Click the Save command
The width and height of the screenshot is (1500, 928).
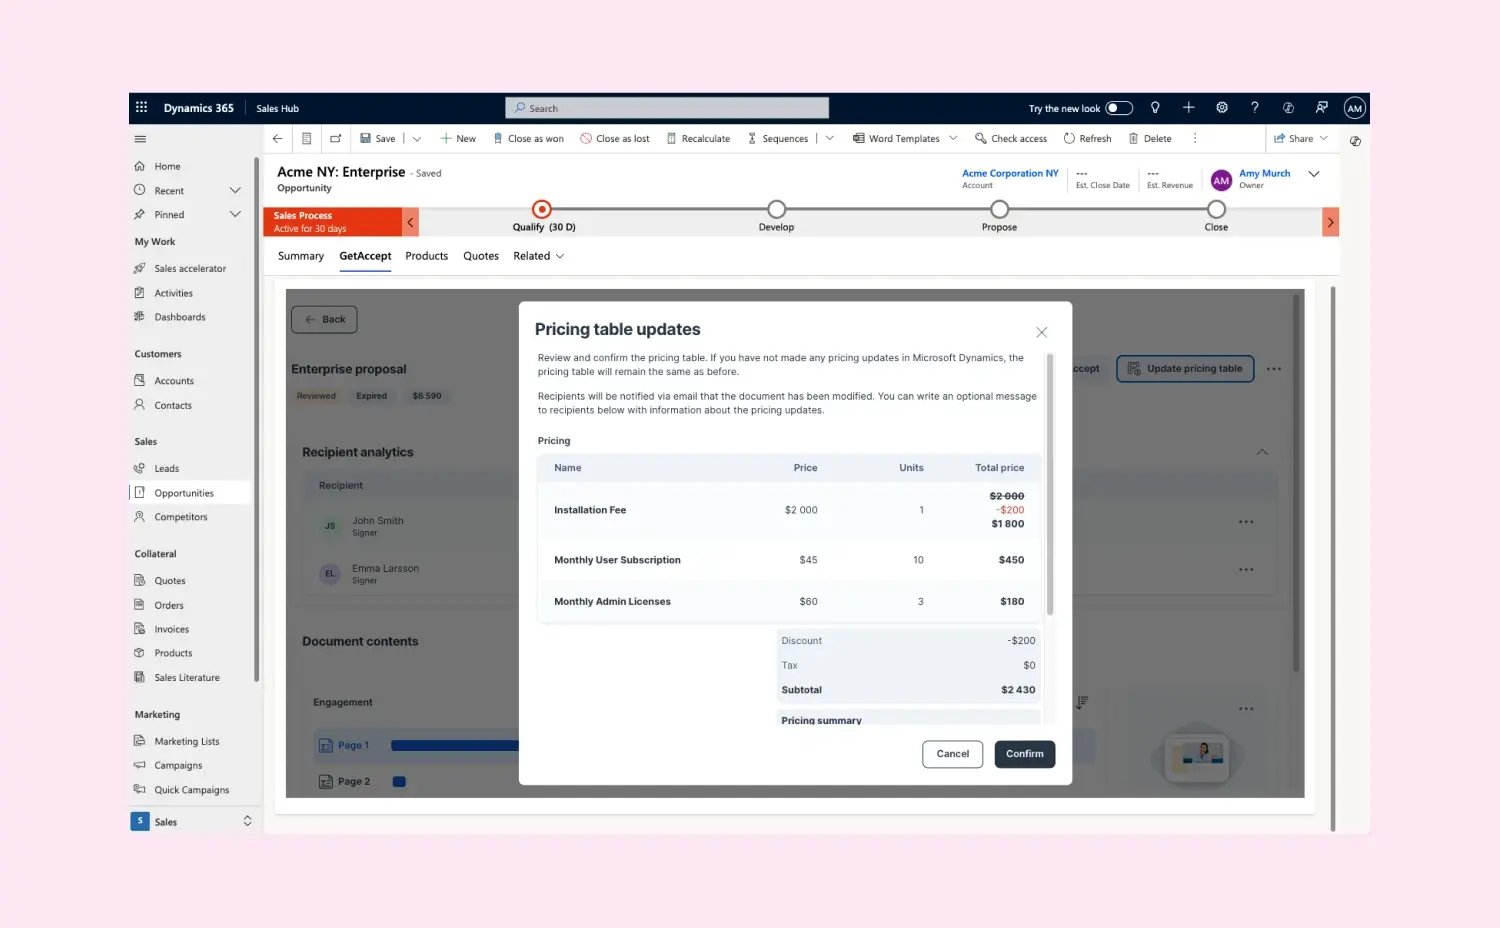(x=378, y=139)
